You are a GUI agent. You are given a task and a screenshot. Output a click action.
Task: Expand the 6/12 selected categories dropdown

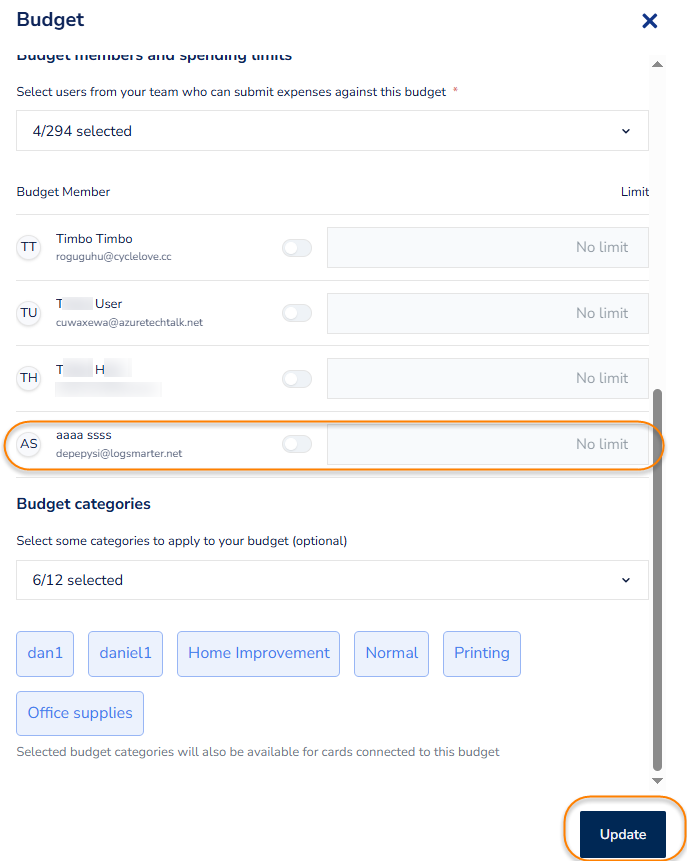pyautogui.click(x=332, y=580)
